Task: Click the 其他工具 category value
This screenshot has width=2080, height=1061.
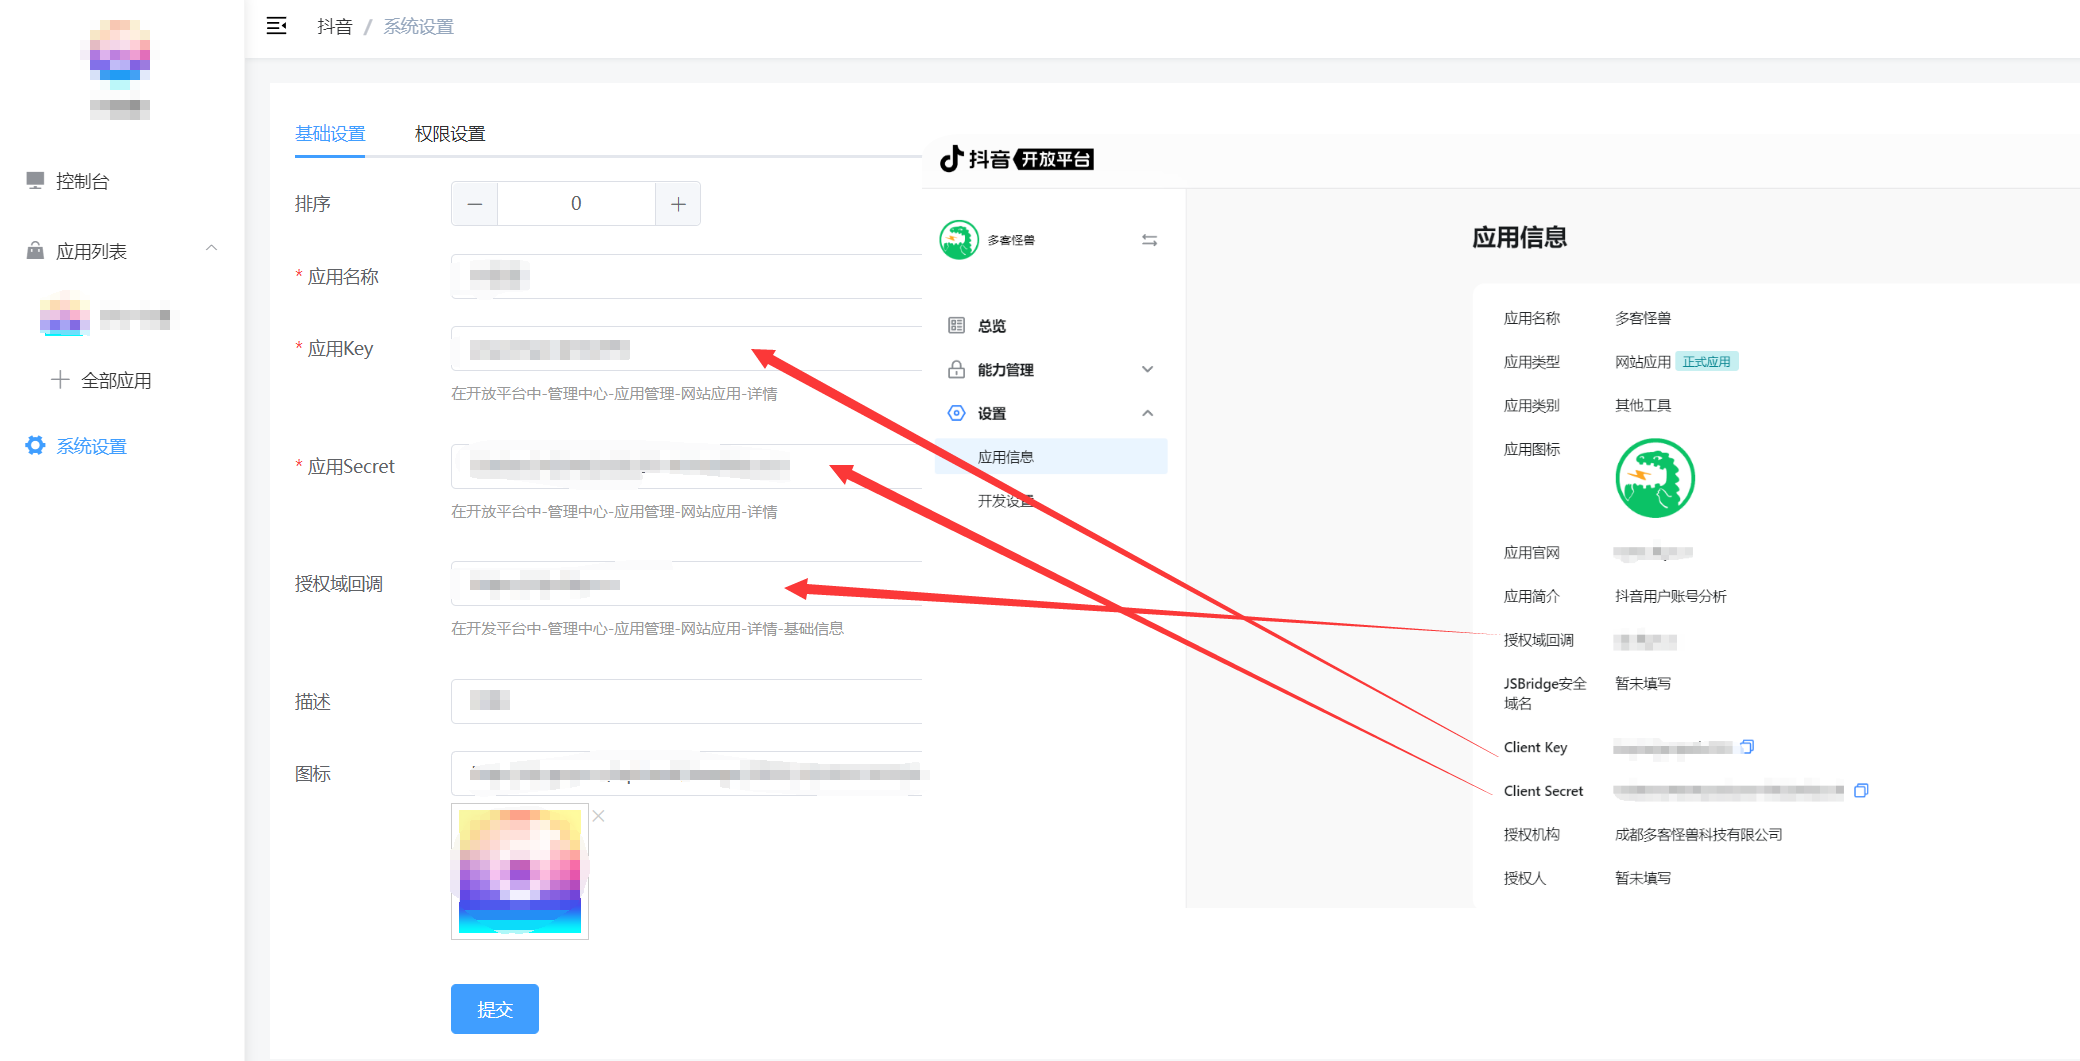Action: click(1643, 406)
